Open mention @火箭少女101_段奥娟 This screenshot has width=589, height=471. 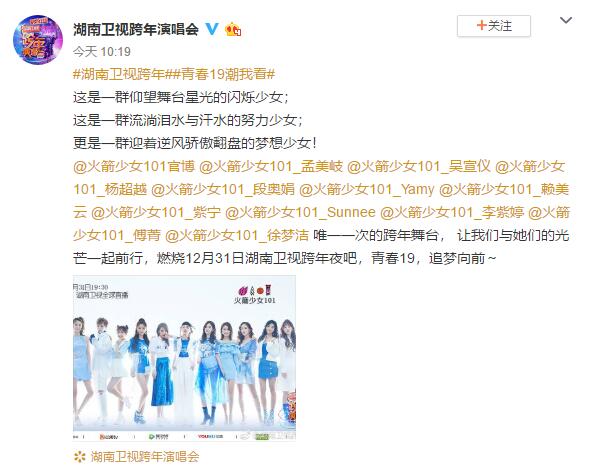223,189
